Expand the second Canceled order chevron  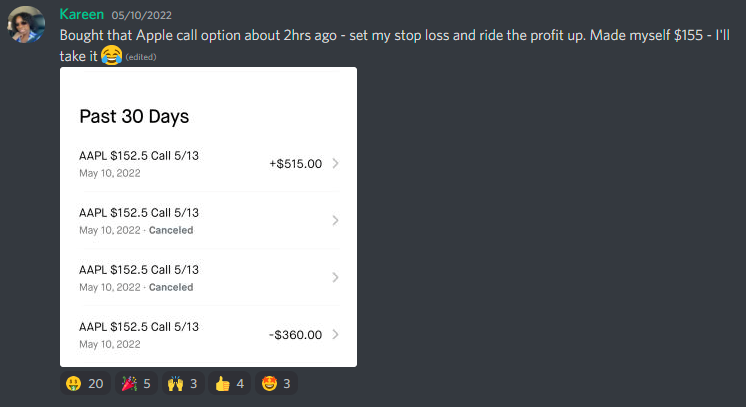[x=335, y=278]
